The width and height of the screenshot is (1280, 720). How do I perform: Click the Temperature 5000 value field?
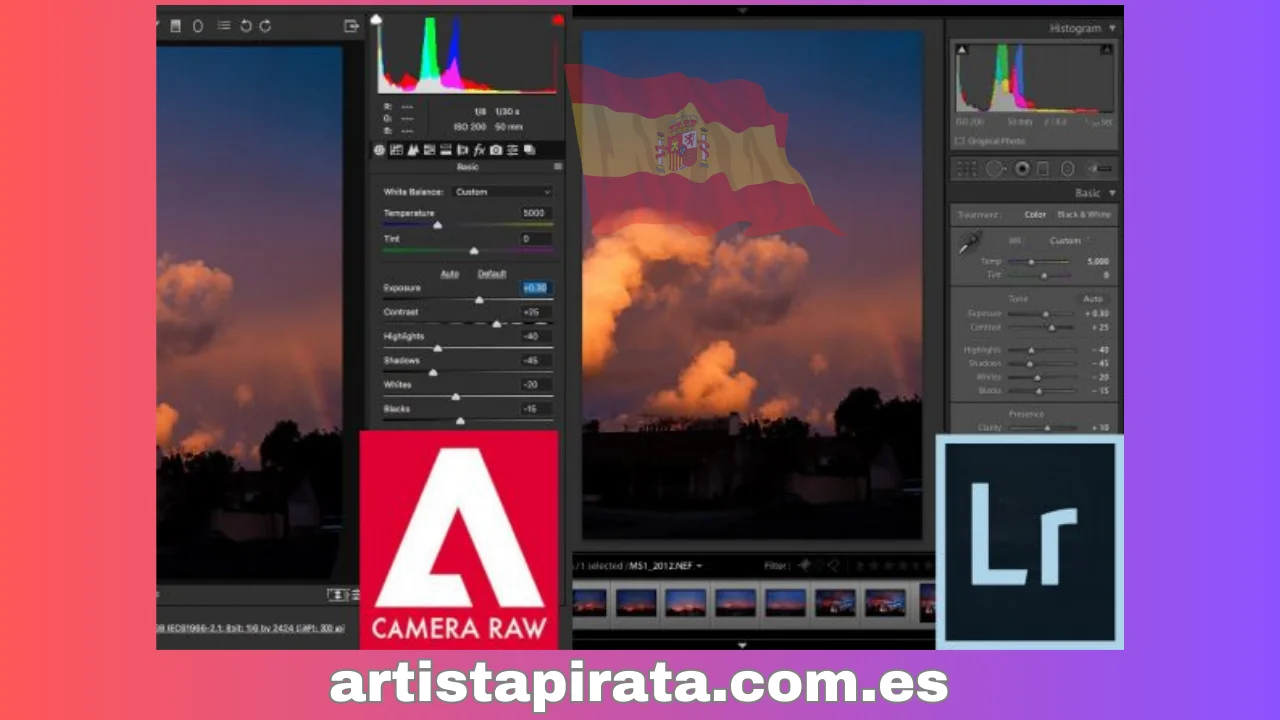[x=536, y=213]
